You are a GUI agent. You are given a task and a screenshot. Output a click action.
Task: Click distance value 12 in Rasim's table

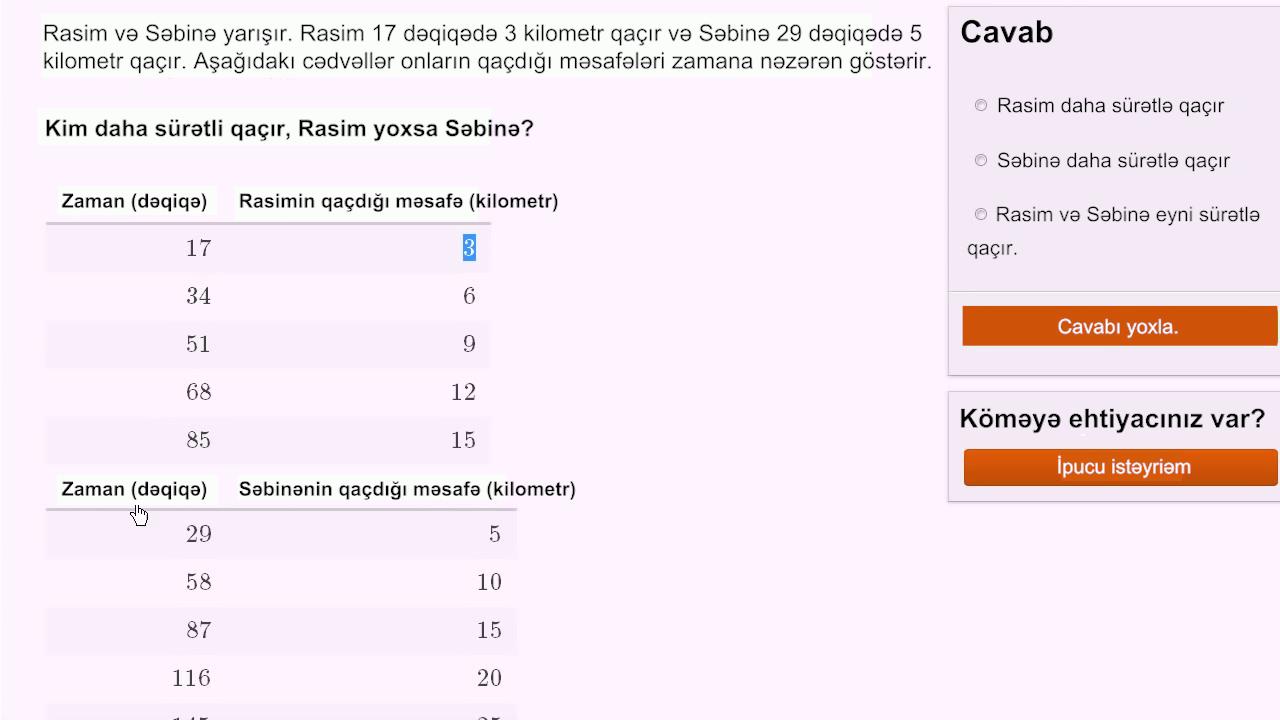tap(463, 392)
